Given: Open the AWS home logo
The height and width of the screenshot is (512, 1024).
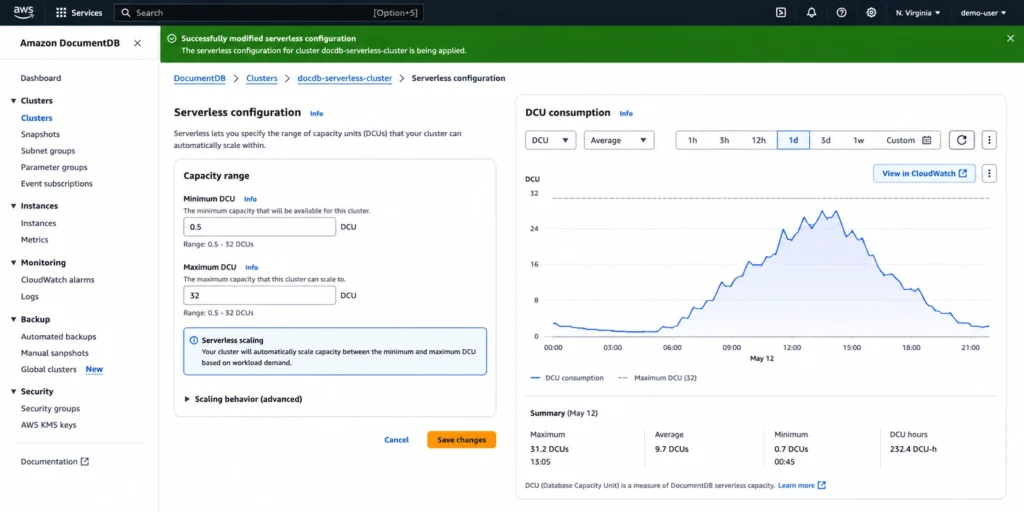Looking at the screenshot, I should (x=24, y=12).
